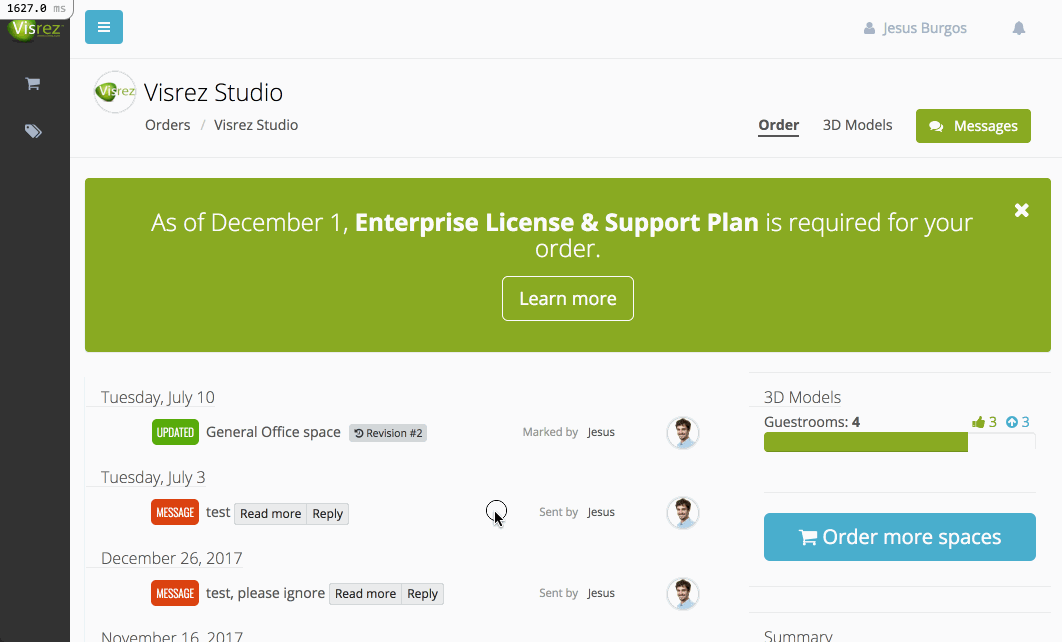This screenshot has width=1062, height=642.
Task: Click Jesus avatar on General Office space row
Action: (x=683, y=433)
